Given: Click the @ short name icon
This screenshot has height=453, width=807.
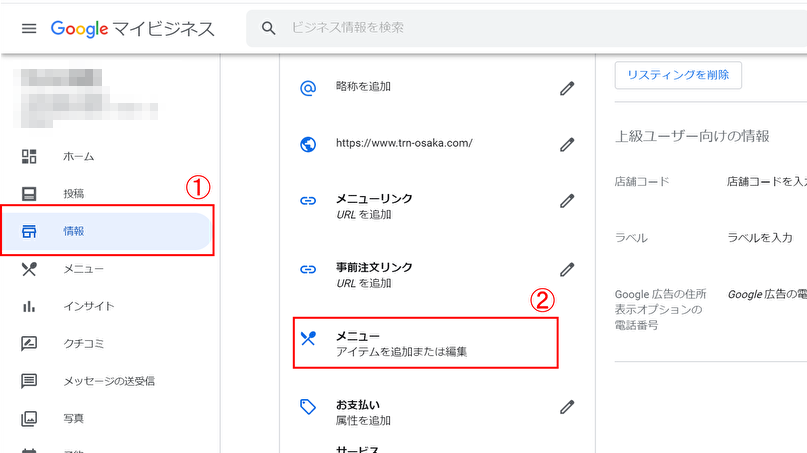Looking at the screenshot, I should click(x=308, y=88).
